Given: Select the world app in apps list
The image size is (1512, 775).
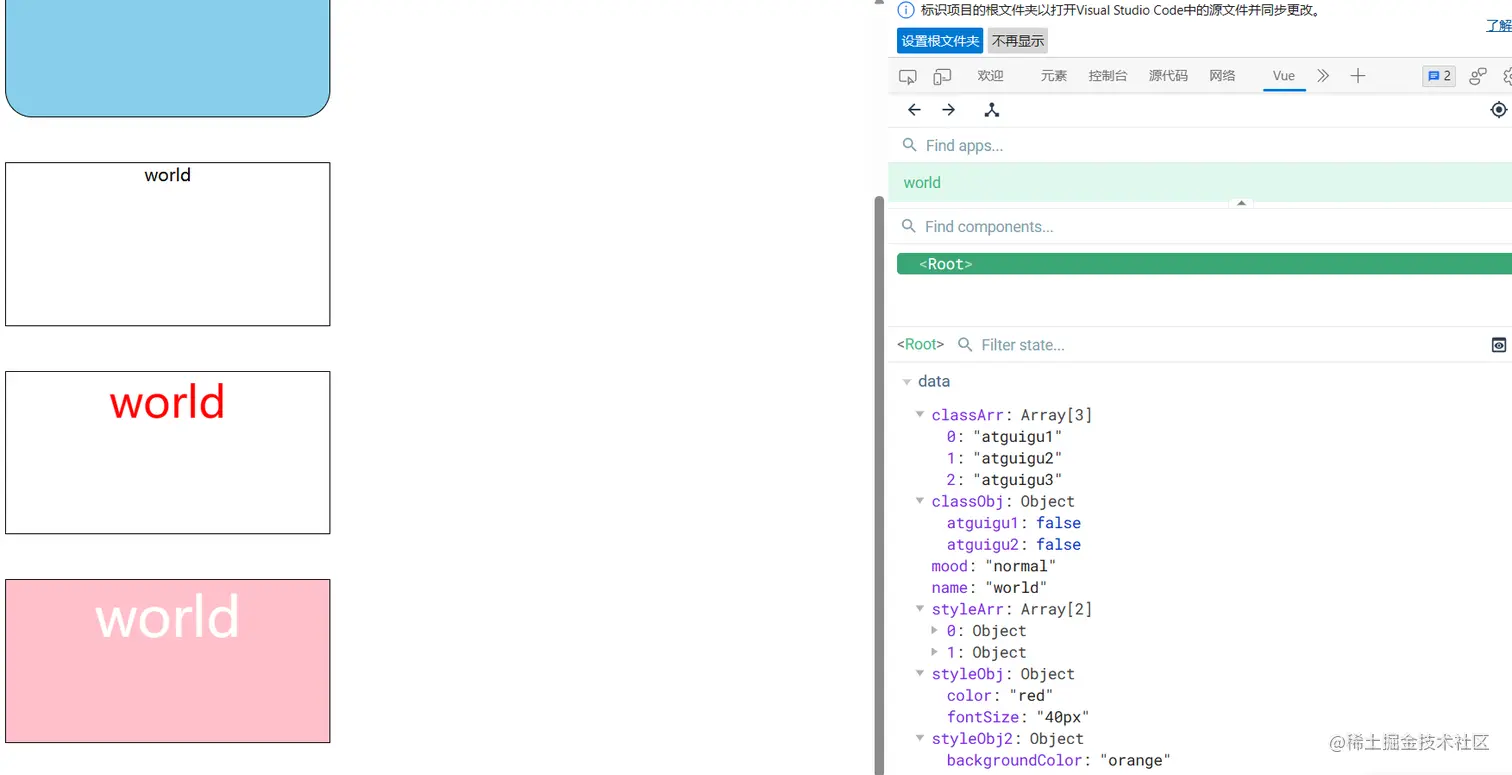Looking at the screenshot, I should pyautogui.click(x=1200, y=183).
